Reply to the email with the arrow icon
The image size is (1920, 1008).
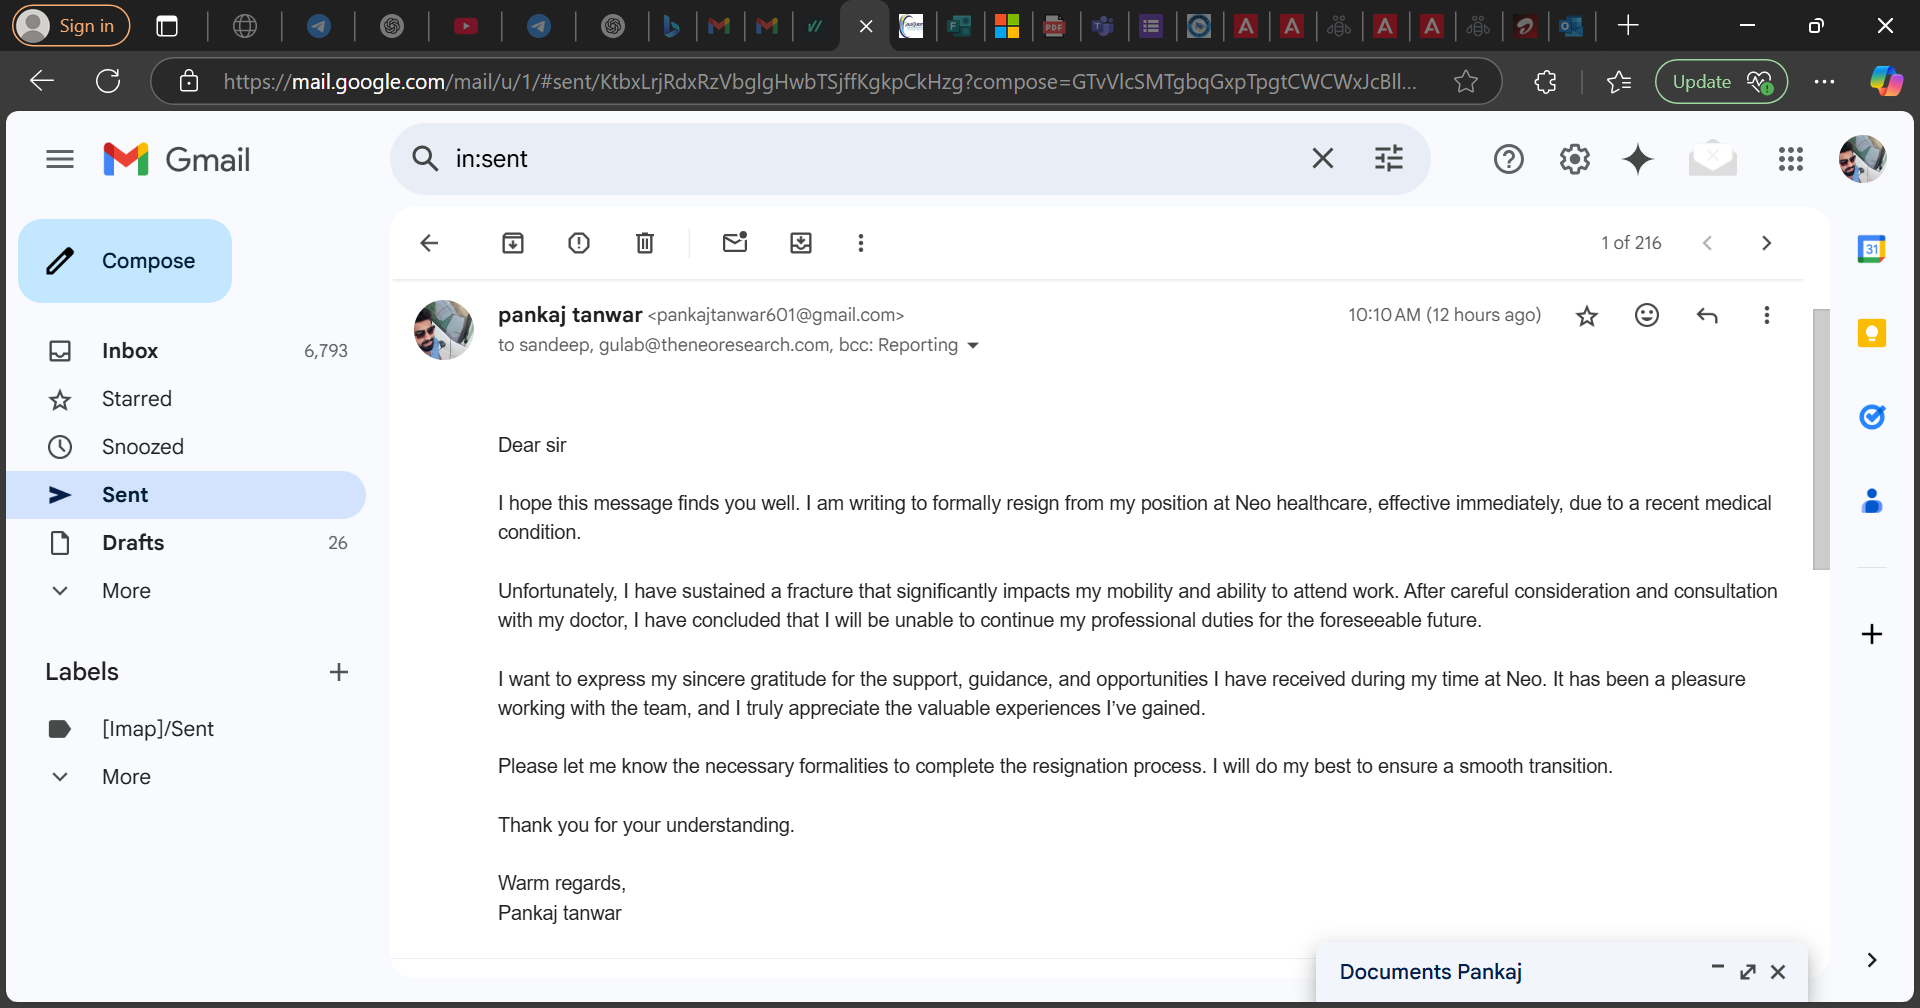tap(1707, 315)
